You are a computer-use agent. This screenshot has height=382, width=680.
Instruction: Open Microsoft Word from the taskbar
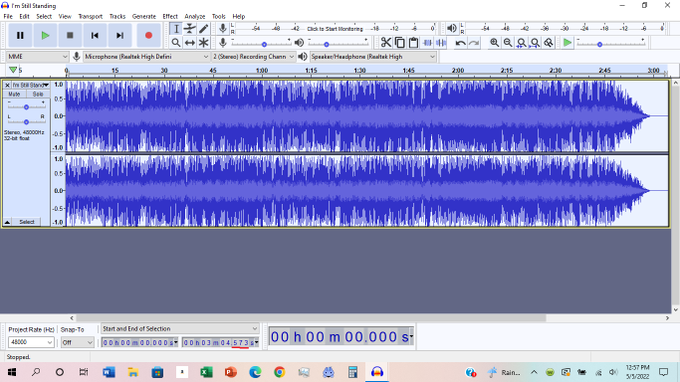point(109,372)
